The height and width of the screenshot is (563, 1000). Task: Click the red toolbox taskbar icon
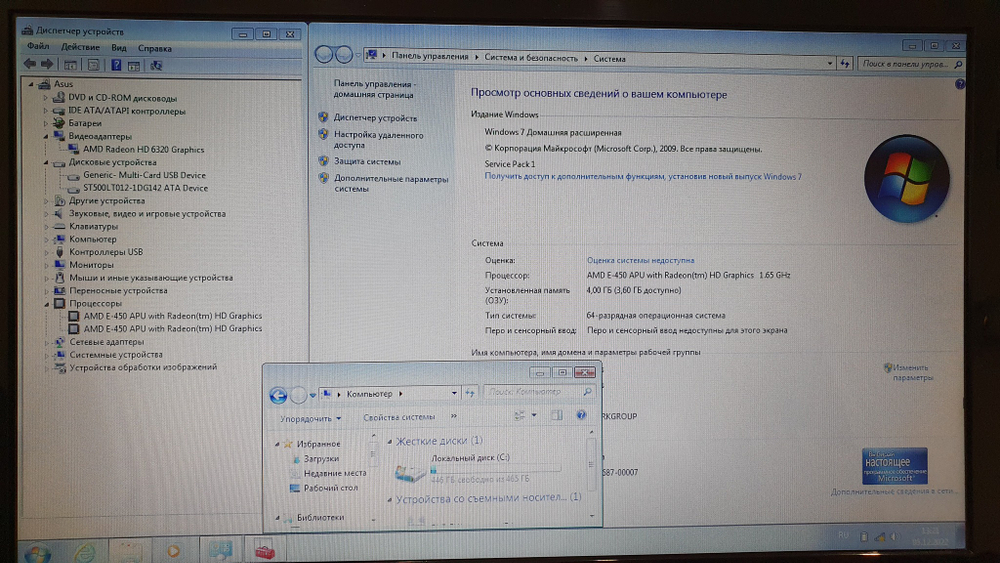(x=265, y=551)
